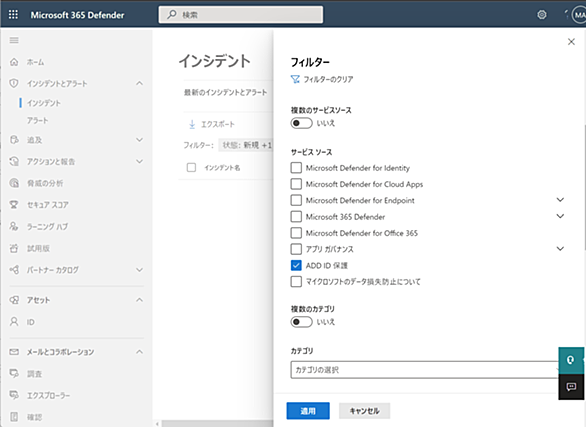Click the アセット icon
Viewport: 586px width, 427px height.
[14, 300]
